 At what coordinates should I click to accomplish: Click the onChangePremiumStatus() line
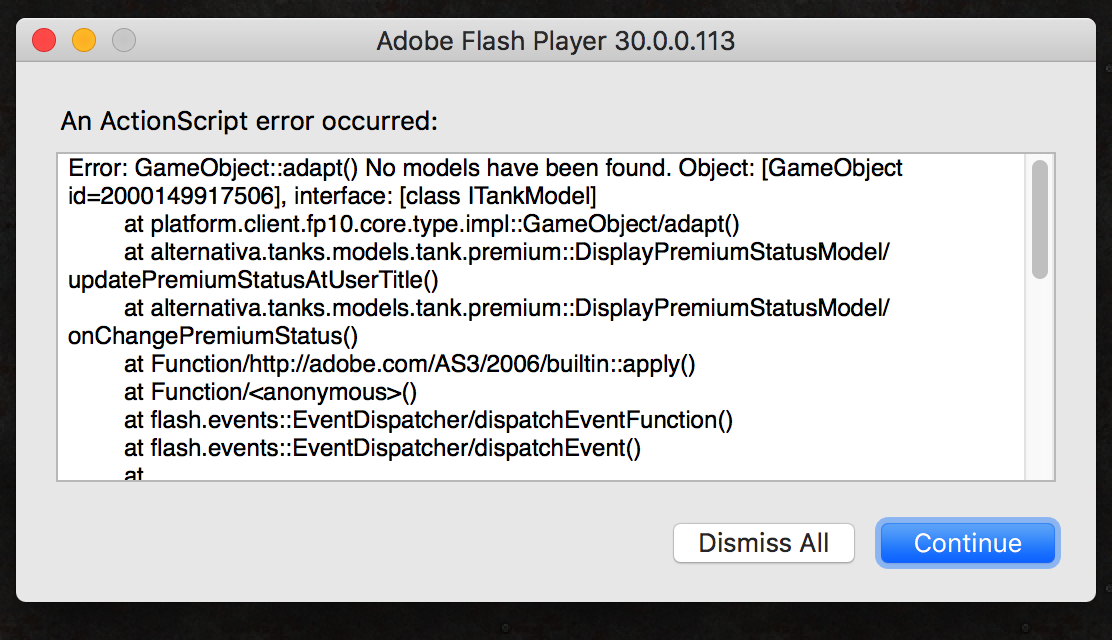pos(213,336)
